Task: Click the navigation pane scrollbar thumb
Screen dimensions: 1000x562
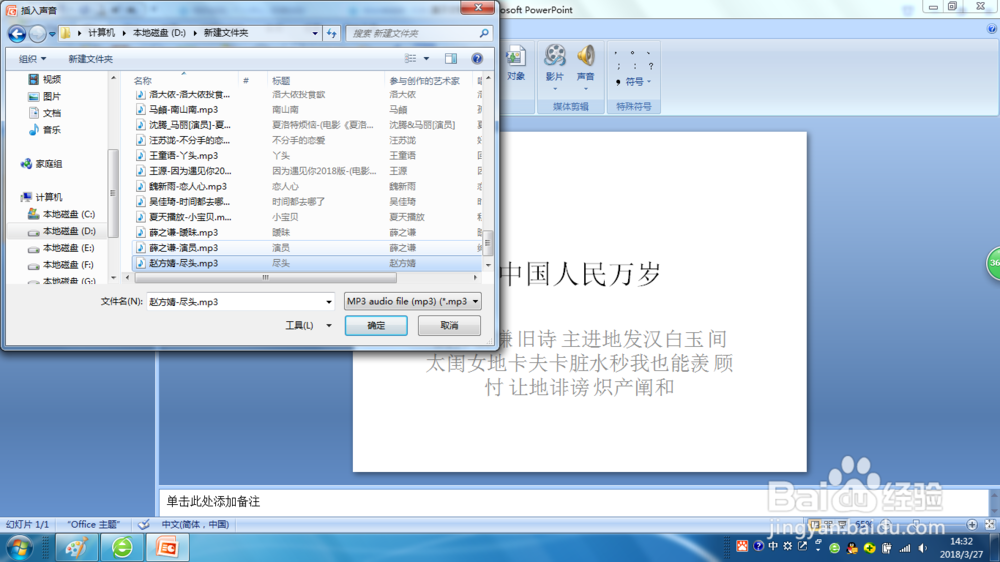Action: [114, 193]
